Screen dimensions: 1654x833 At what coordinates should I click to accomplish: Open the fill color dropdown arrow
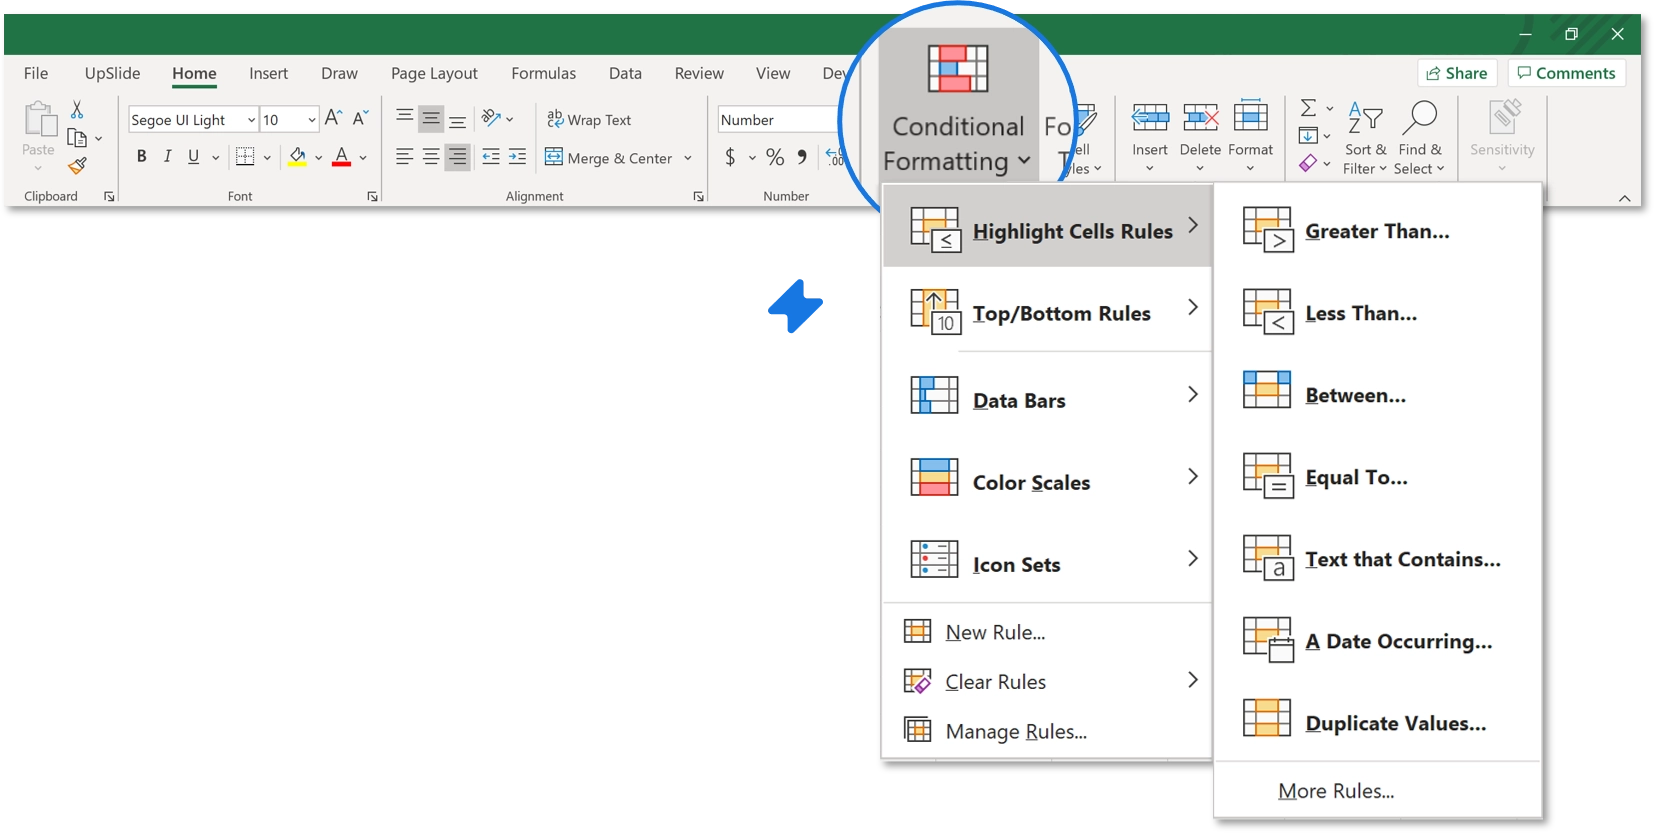(319, 157)
